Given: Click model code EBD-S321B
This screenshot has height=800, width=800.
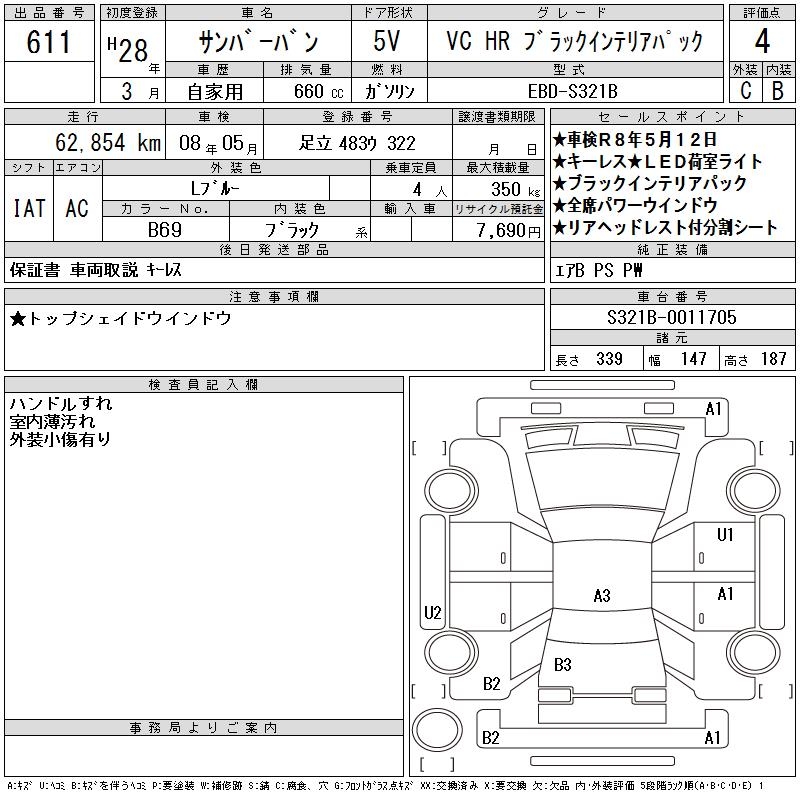Looking at the screenshot, I should pyautogui.click(x=572, y=91).
